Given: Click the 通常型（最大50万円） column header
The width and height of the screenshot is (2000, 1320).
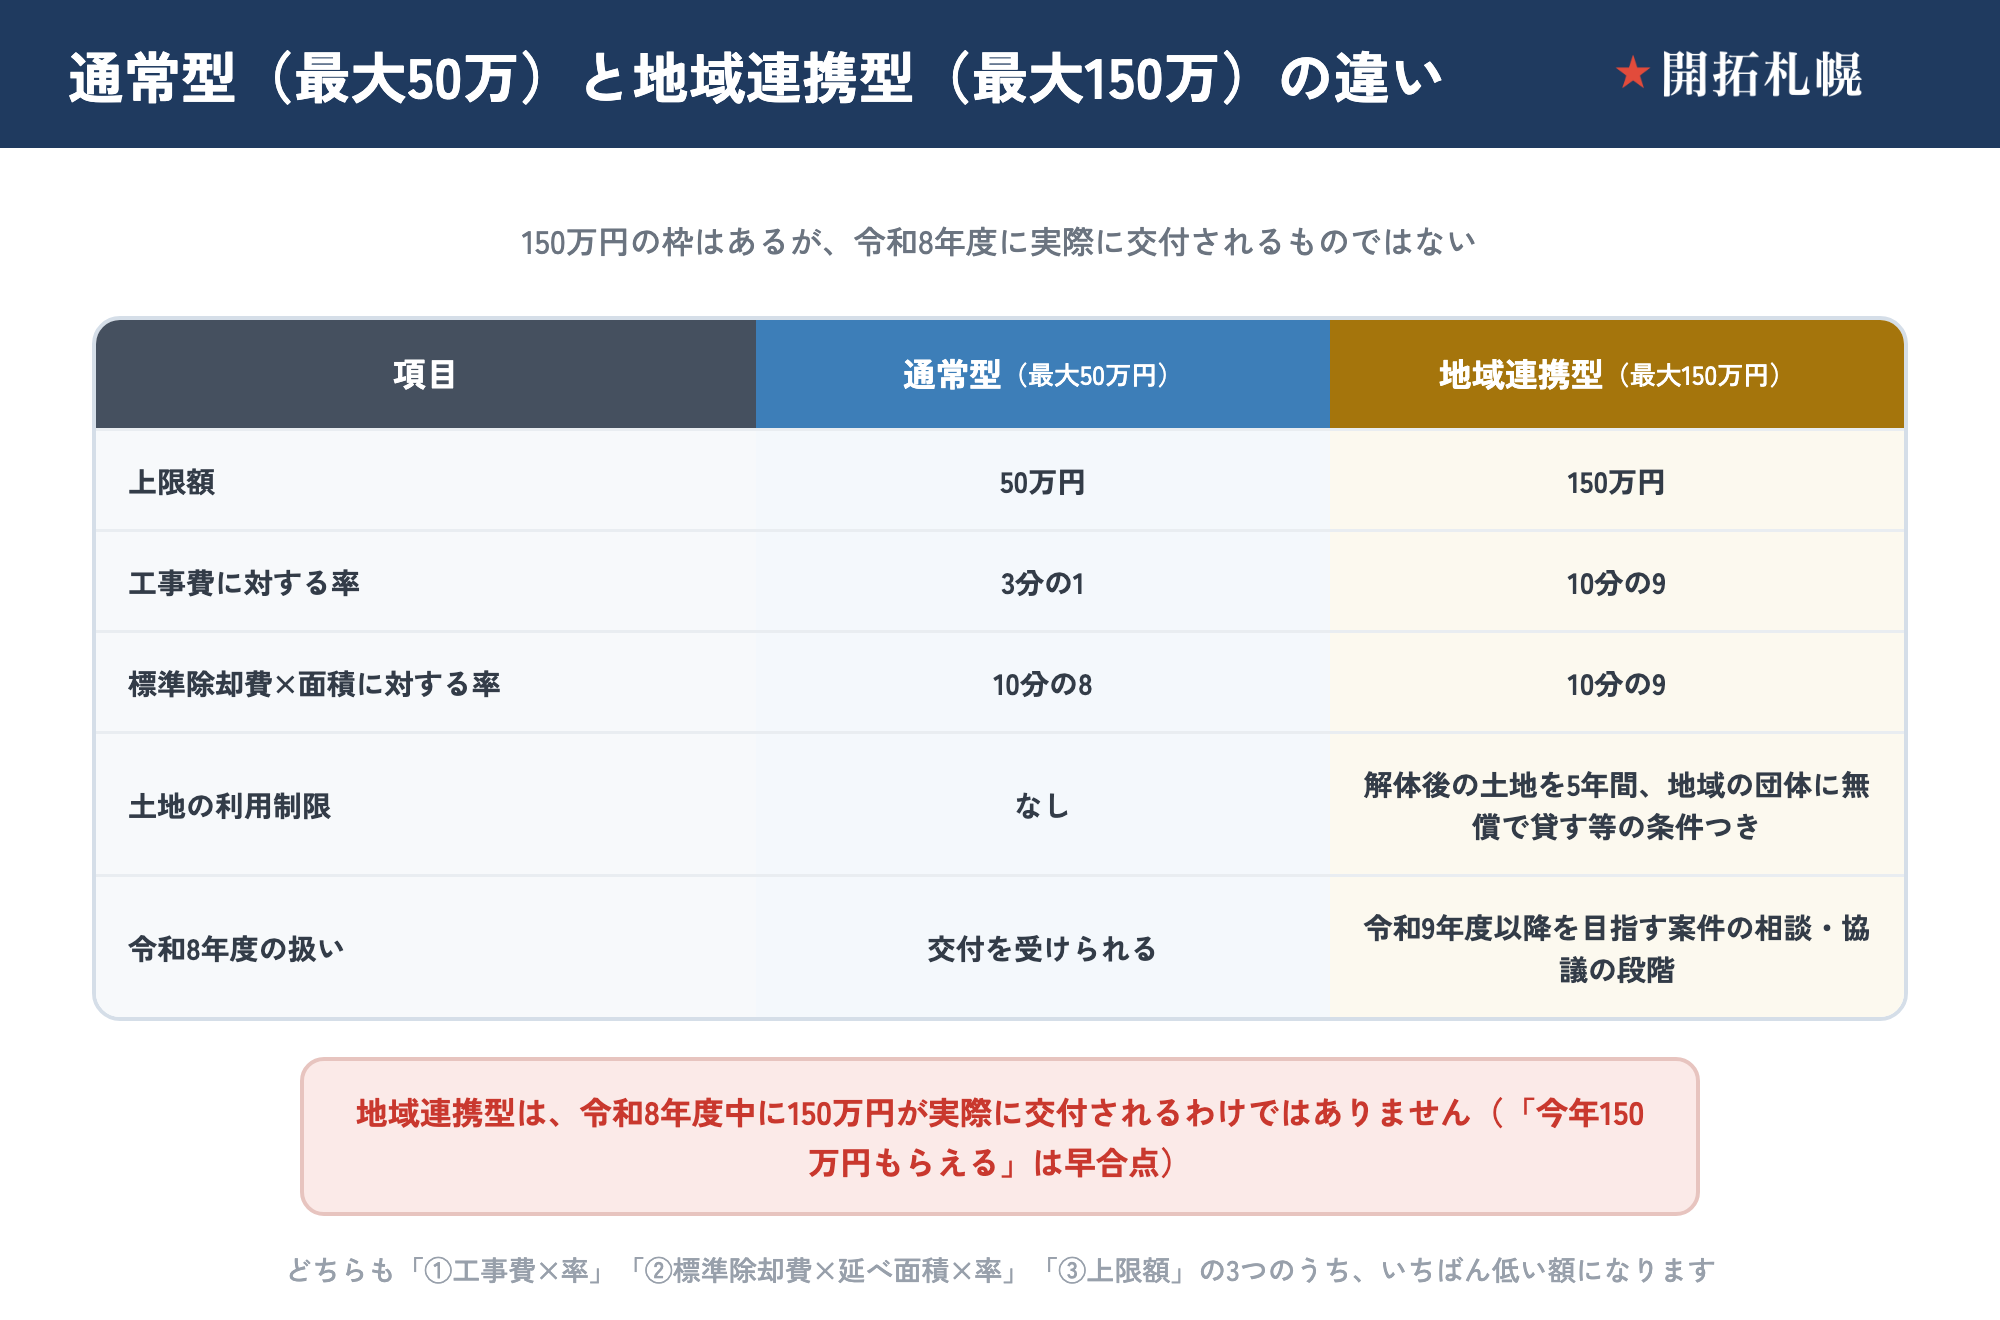Looking at the screenshot, I should (x=1042, y=374).
